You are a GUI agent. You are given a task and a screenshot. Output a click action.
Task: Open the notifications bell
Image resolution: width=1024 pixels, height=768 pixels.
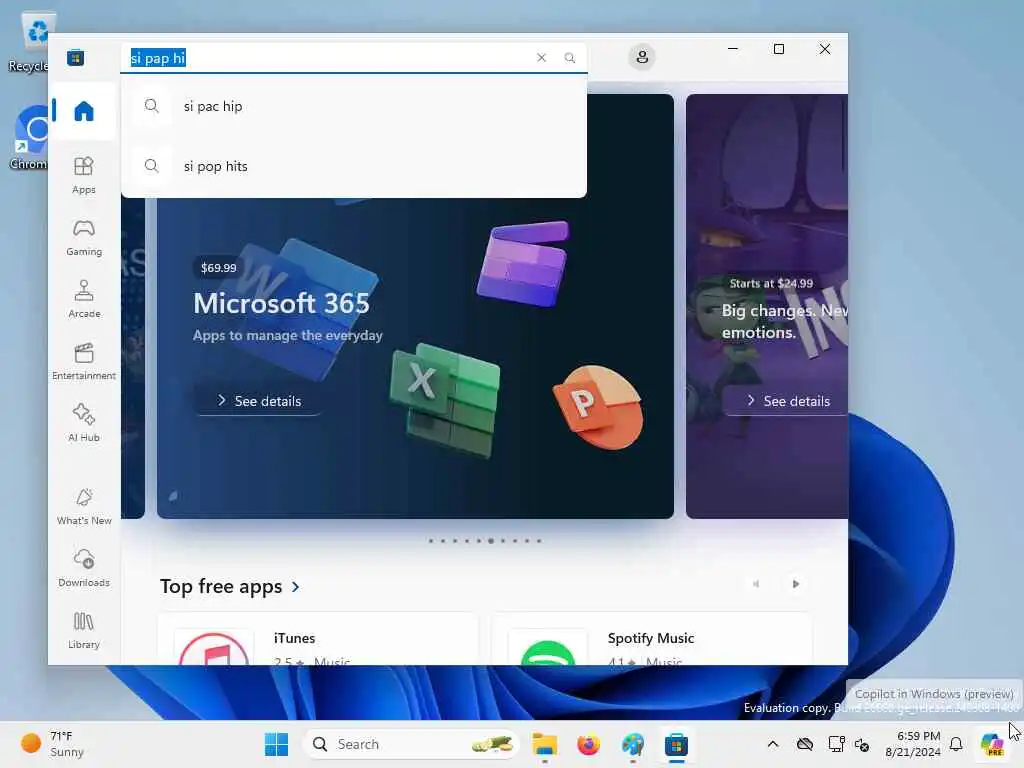point(956,744)
